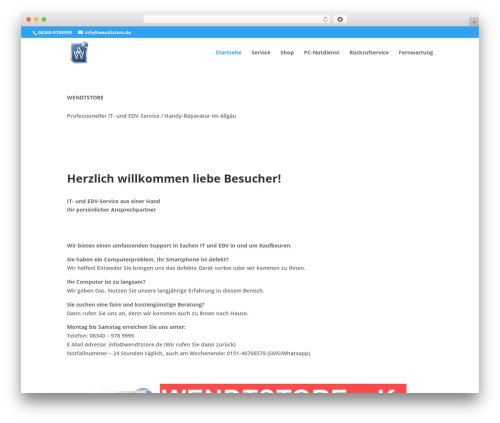Click info@wendtstore.de in the blue bar
500x423 pixels.
point(107,33)
